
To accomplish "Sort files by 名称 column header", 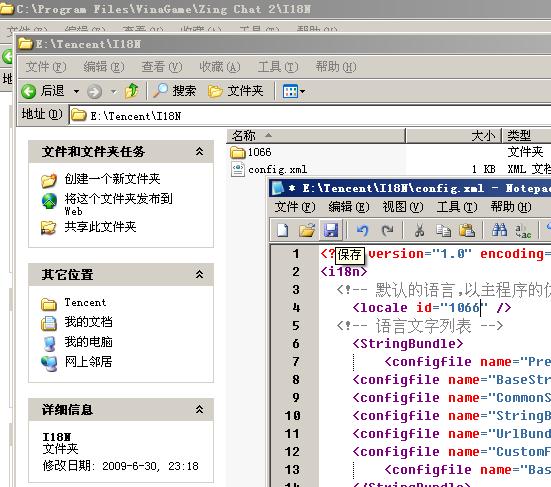I will pos(316,136).
